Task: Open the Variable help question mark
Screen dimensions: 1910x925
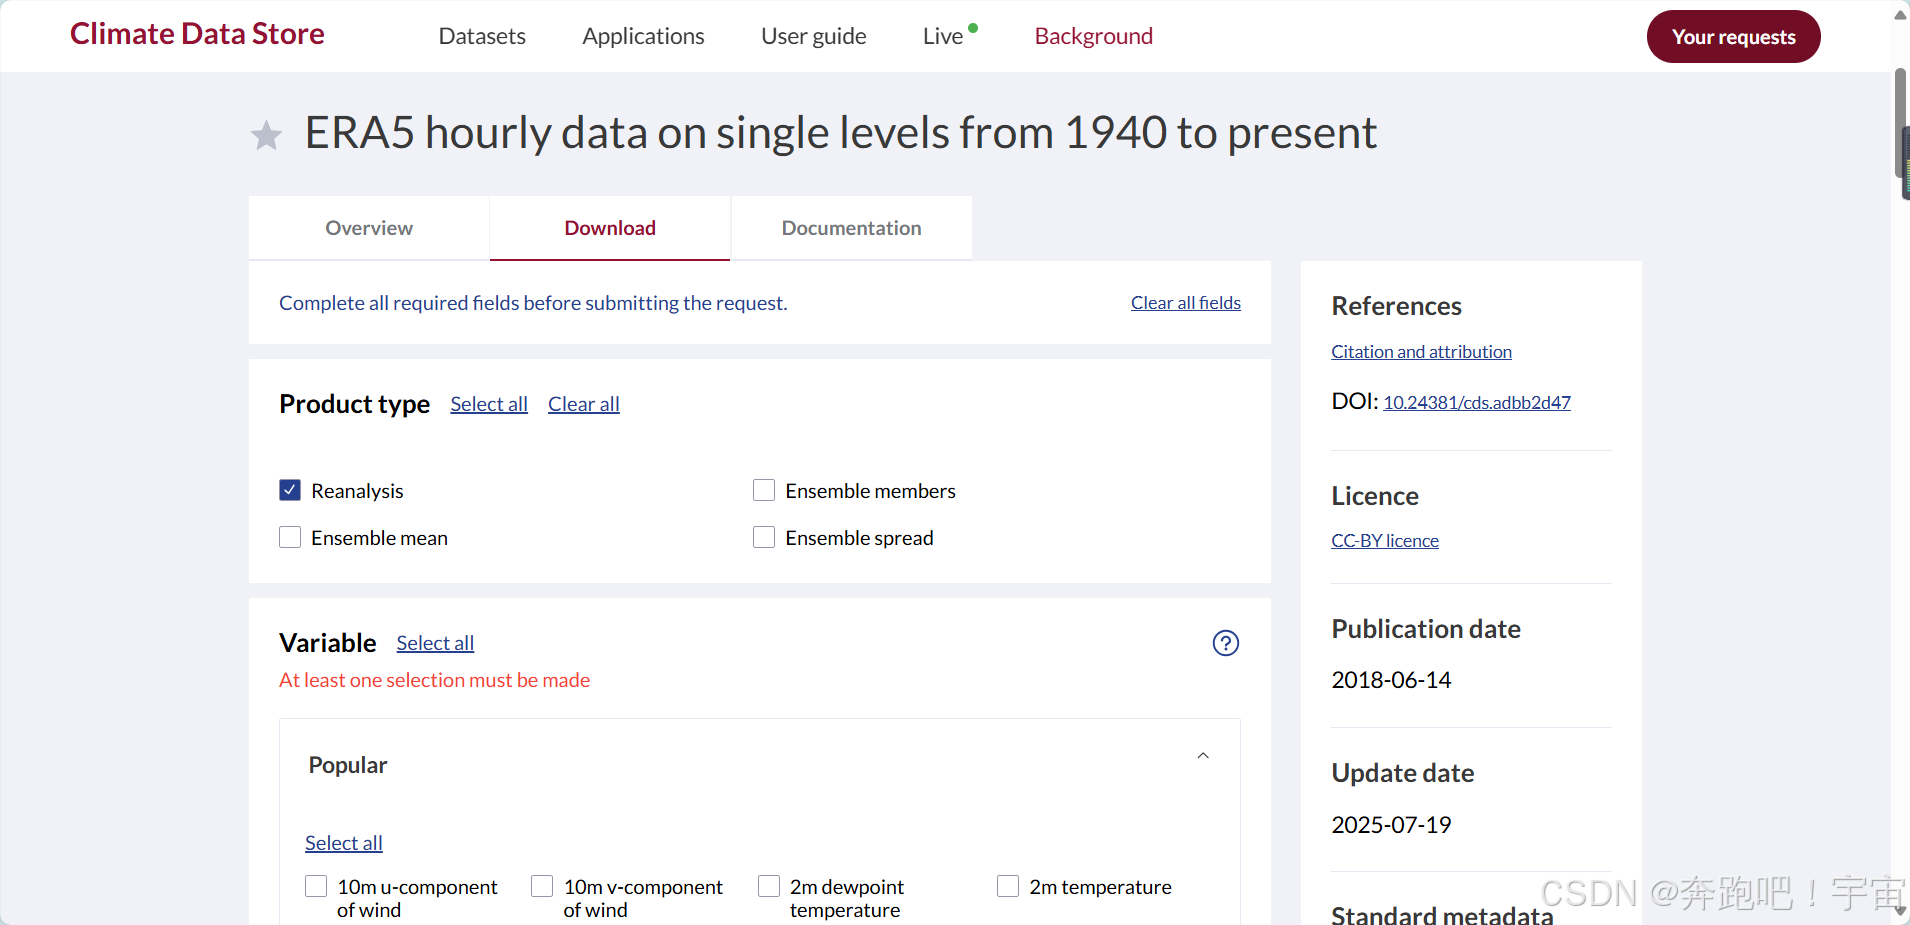Action: pos(1225,643)
